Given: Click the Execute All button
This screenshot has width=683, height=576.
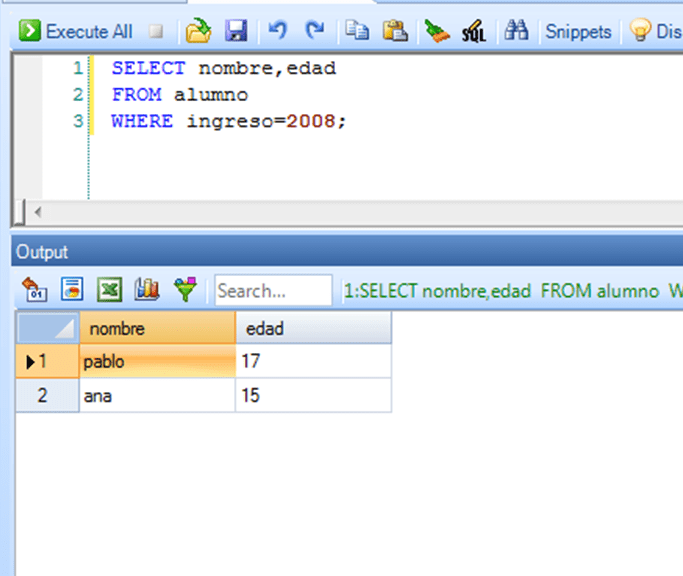Looking at the screenshot, I should [77, 31].
